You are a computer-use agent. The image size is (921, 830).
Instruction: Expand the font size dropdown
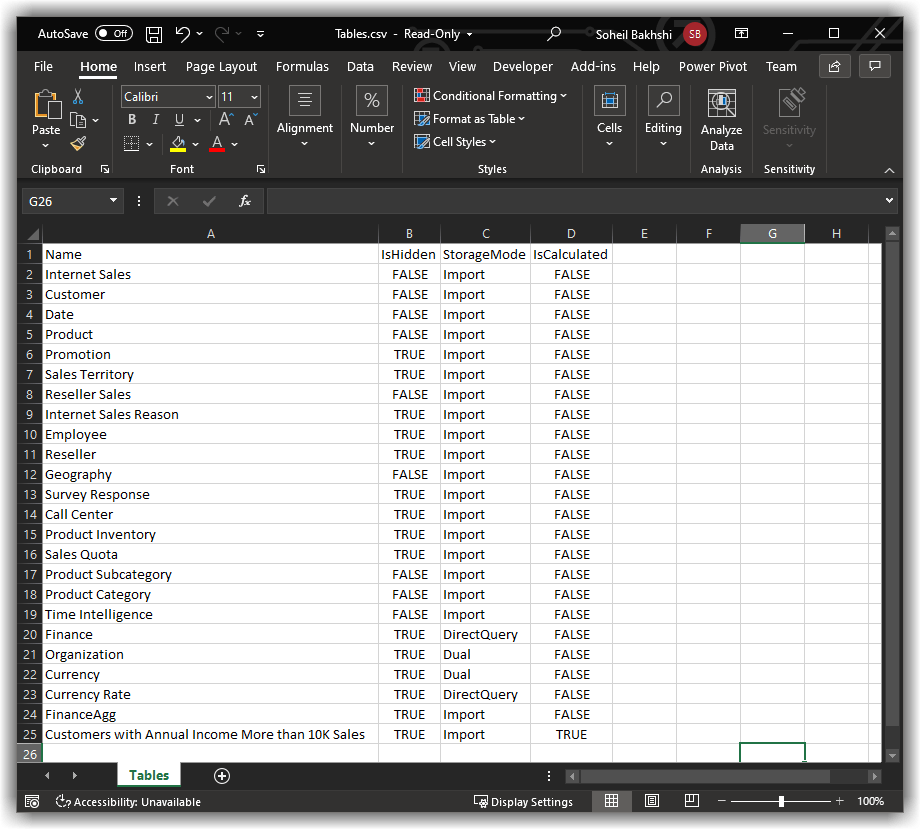tap(255, 96)
